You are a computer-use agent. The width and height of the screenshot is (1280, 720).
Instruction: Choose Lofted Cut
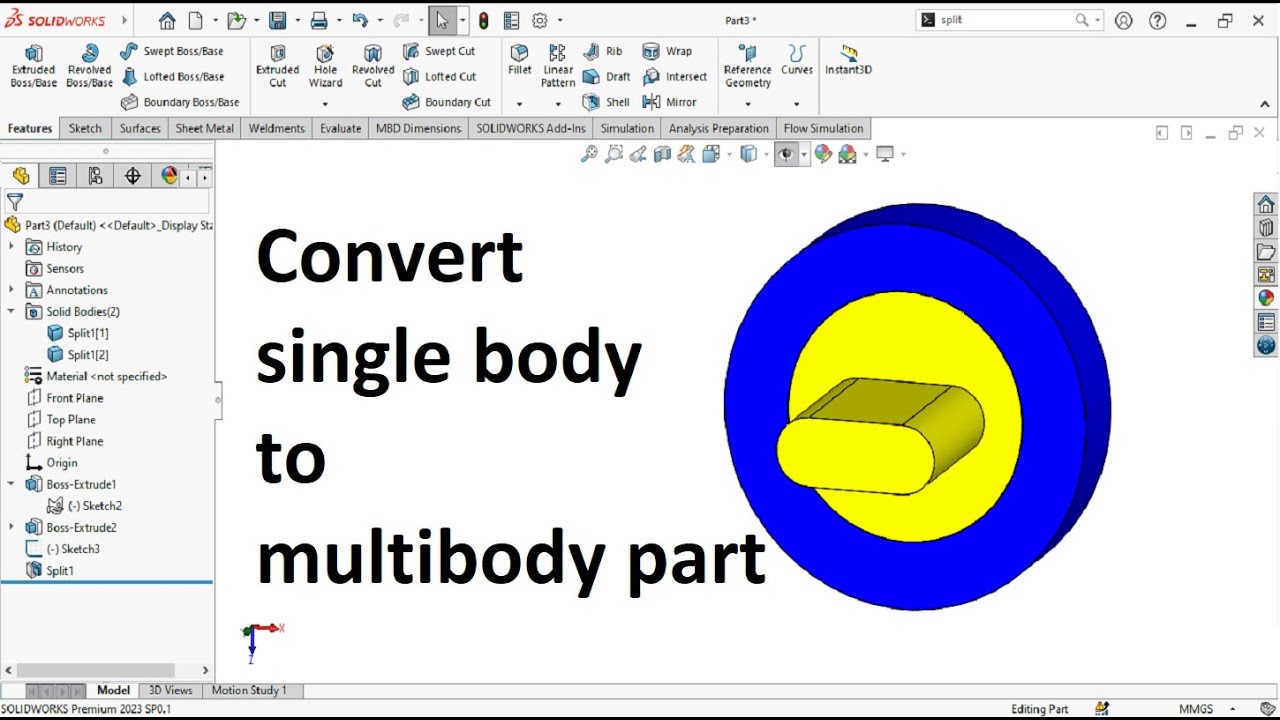(439, 77)
